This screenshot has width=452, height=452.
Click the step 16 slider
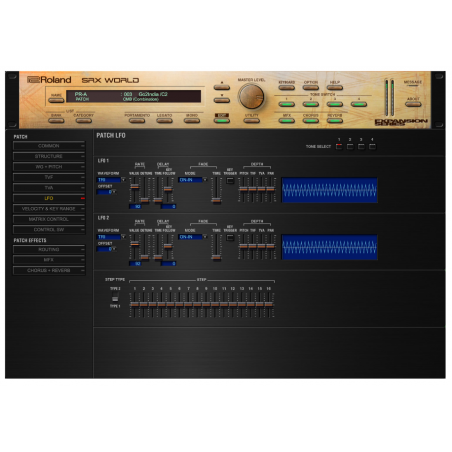(269, 305)
